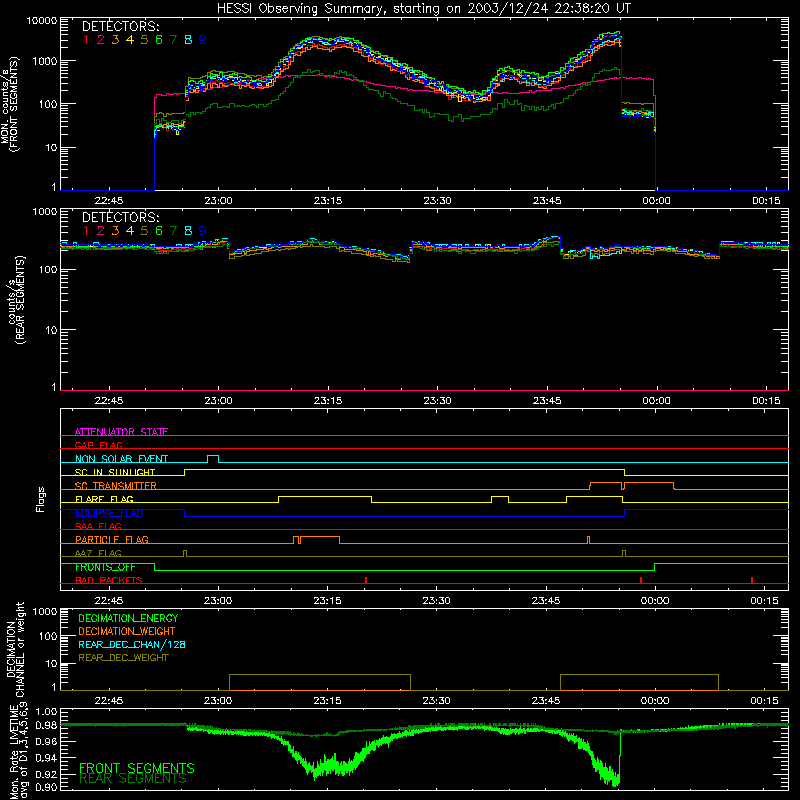800x800 pixels.
Task: Click dark green detector 7 in the rear segments legend
Action: click(x=173, y=231)
